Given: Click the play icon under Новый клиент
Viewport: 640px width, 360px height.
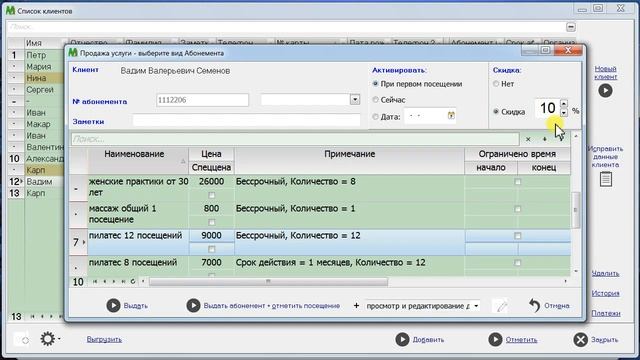Looking at the screenshot, I should pos(605,90).
